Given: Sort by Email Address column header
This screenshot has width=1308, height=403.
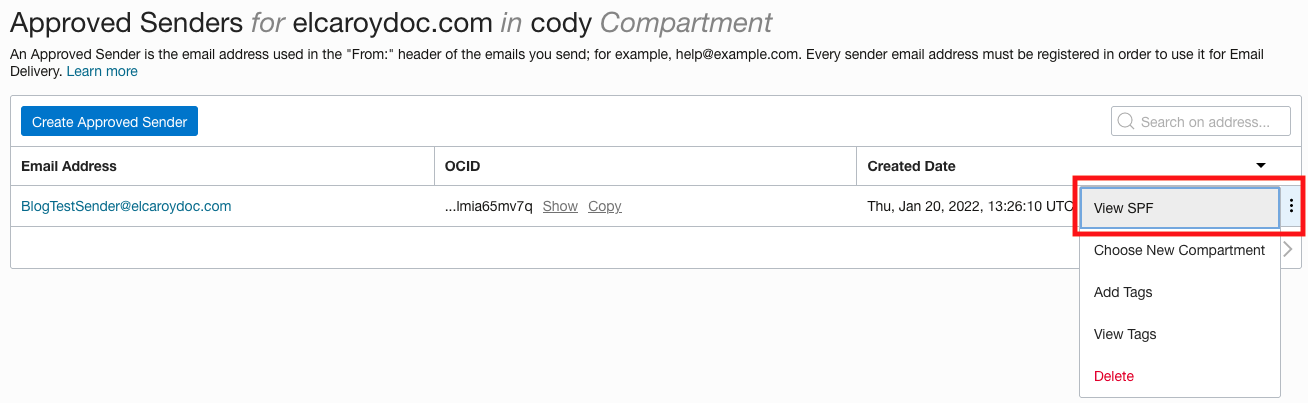Looking at the screenshot, I should tap(69, 166).
